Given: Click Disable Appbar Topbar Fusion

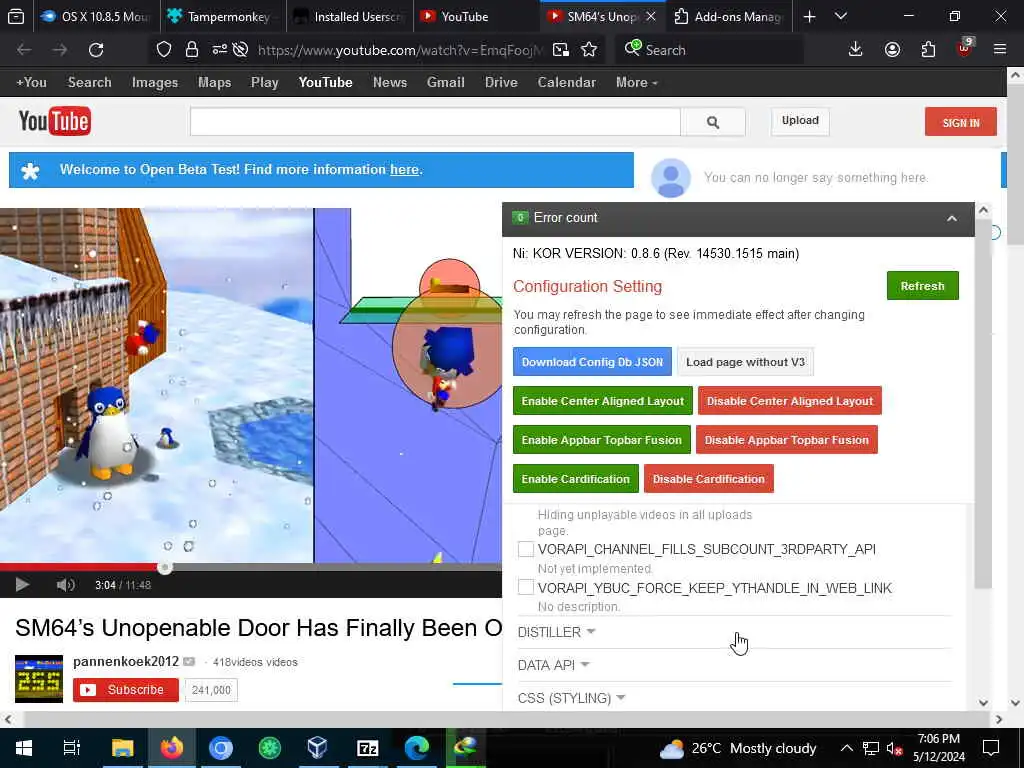Looking at the screenshot, I should [786, 440].
